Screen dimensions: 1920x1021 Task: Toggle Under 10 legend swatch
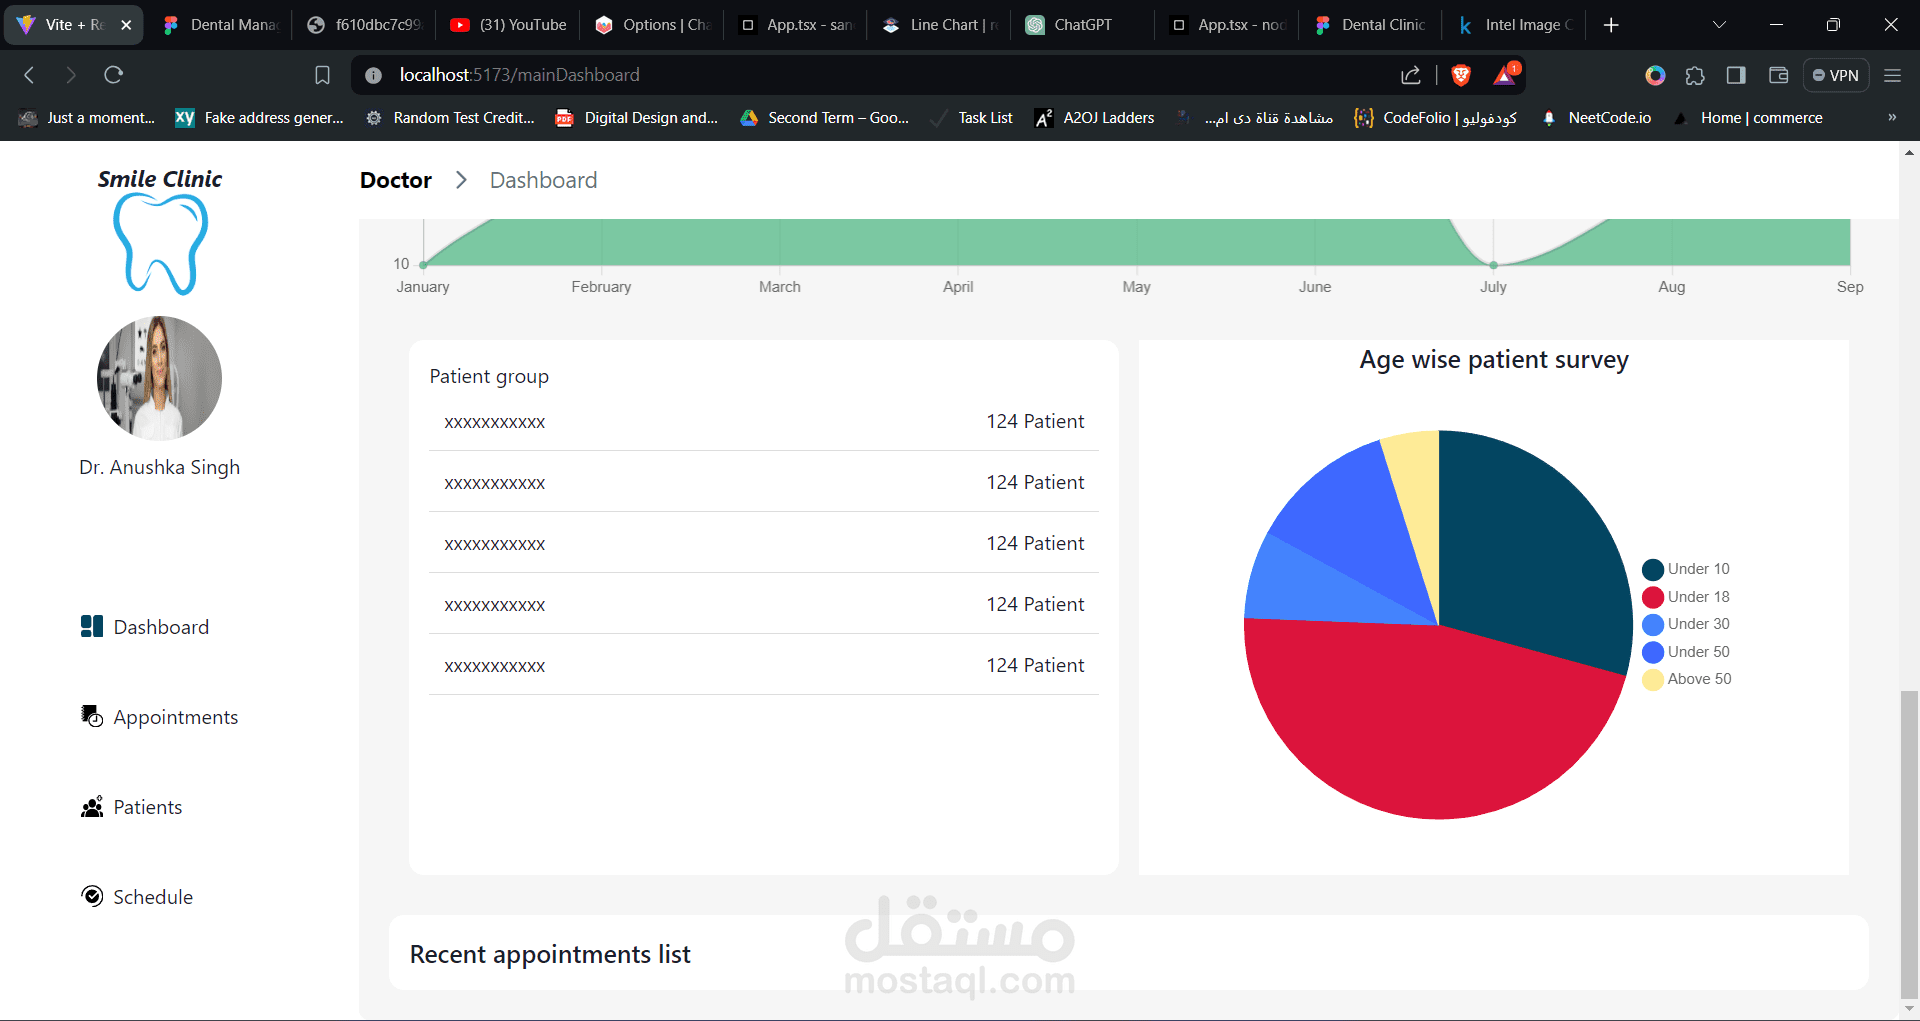1653,569
